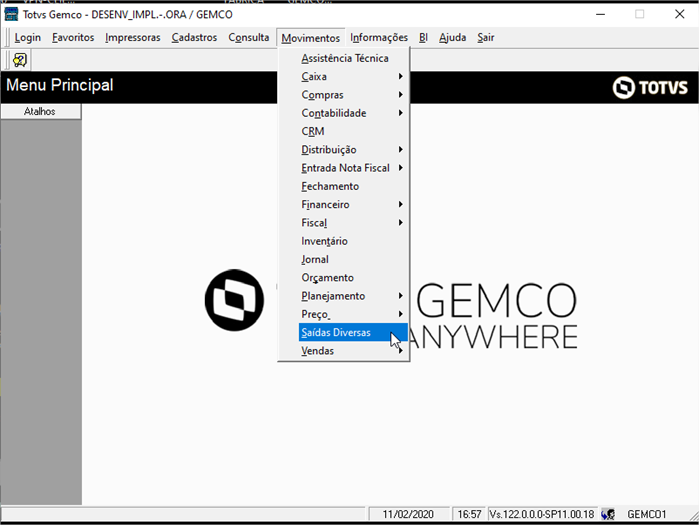Click the time 16:57 in status bar
The image size is (699, 525).
(469, 514)
